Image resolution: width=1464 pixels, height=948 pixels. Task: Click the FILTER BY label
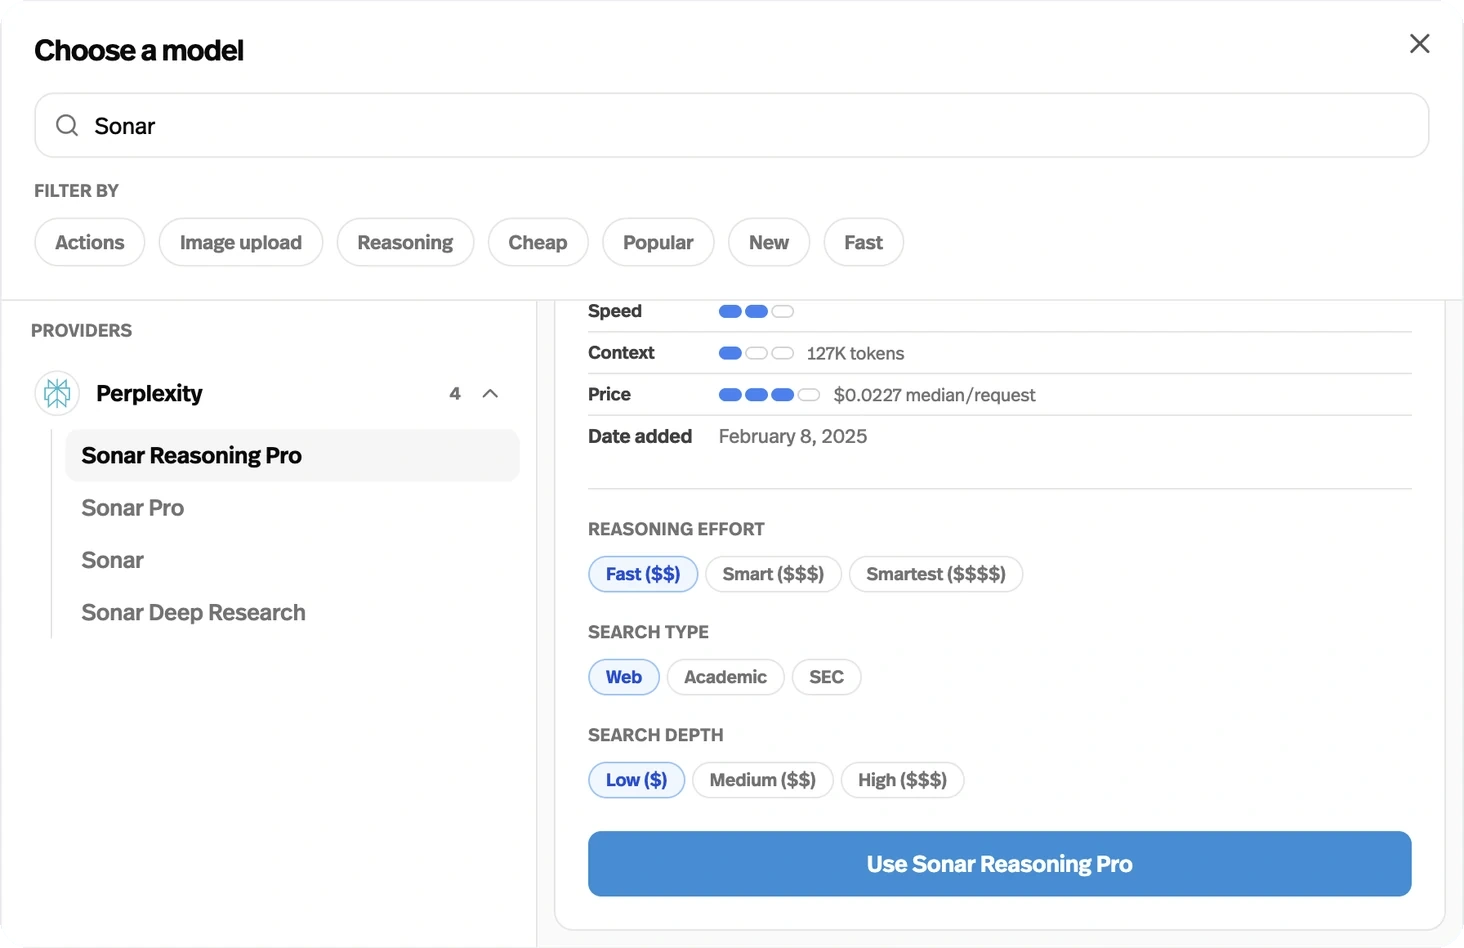tap(77, 190)
